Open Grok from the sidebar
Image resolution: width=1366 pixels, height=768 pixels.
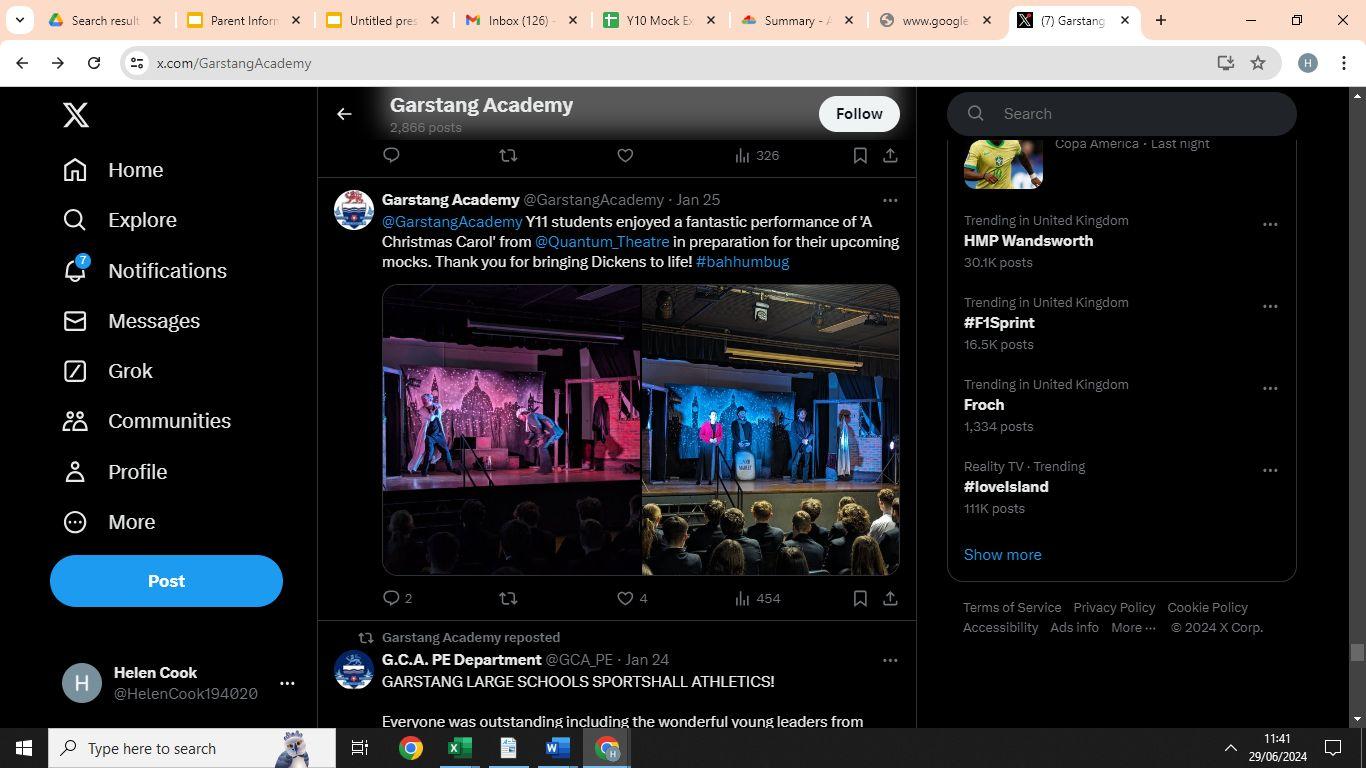tap(108, 371)
